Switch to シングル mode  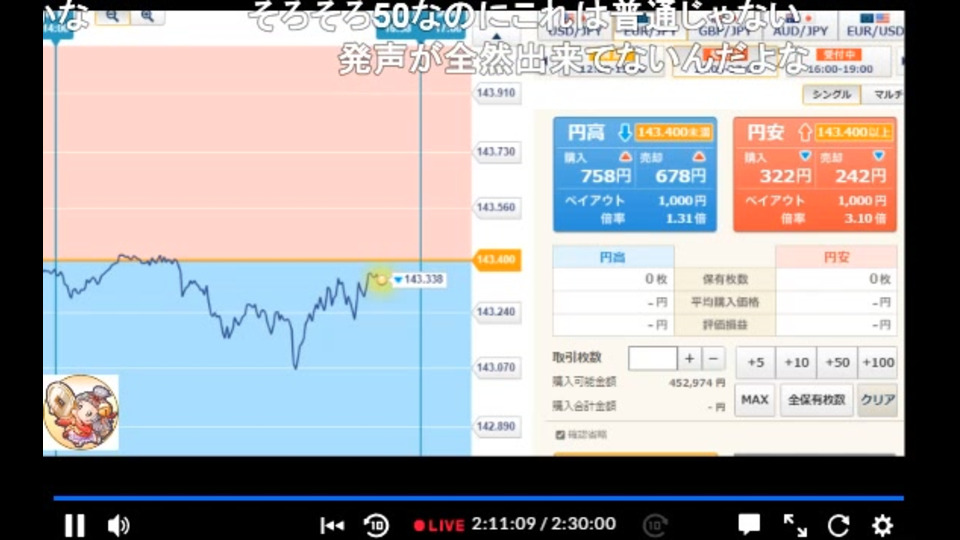(831, 94)
